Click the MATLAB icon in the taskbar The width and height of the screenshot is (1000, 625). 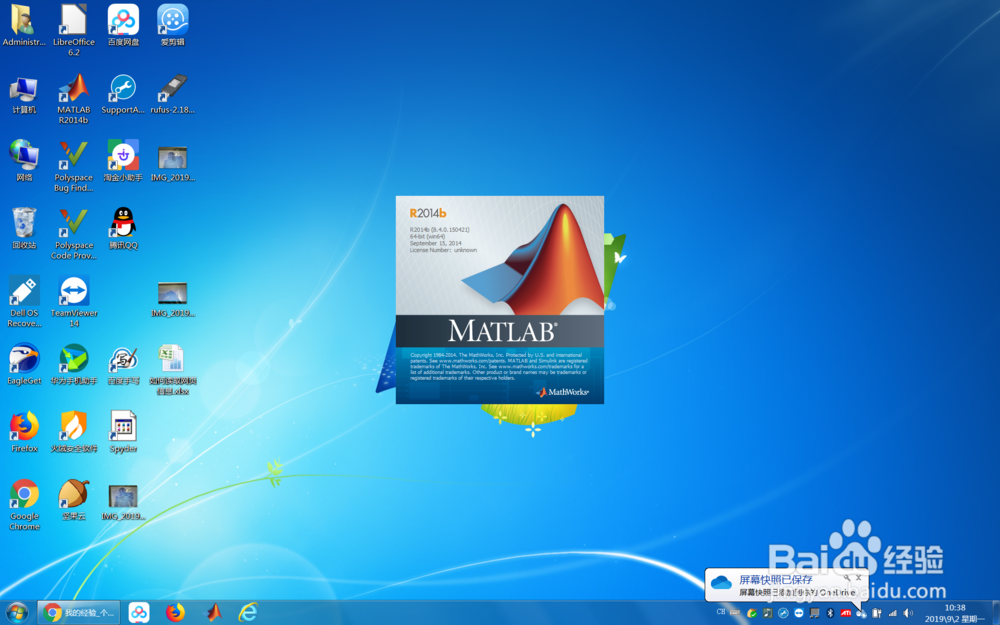pos(212,613)
